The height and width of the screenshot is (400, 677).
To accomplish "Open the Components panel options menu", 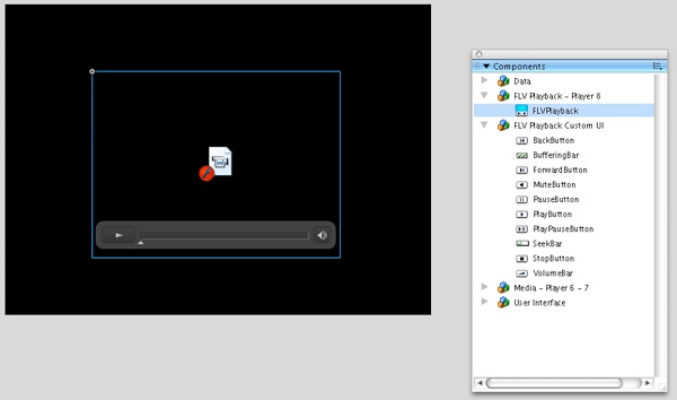I will [x=657, y=66].
